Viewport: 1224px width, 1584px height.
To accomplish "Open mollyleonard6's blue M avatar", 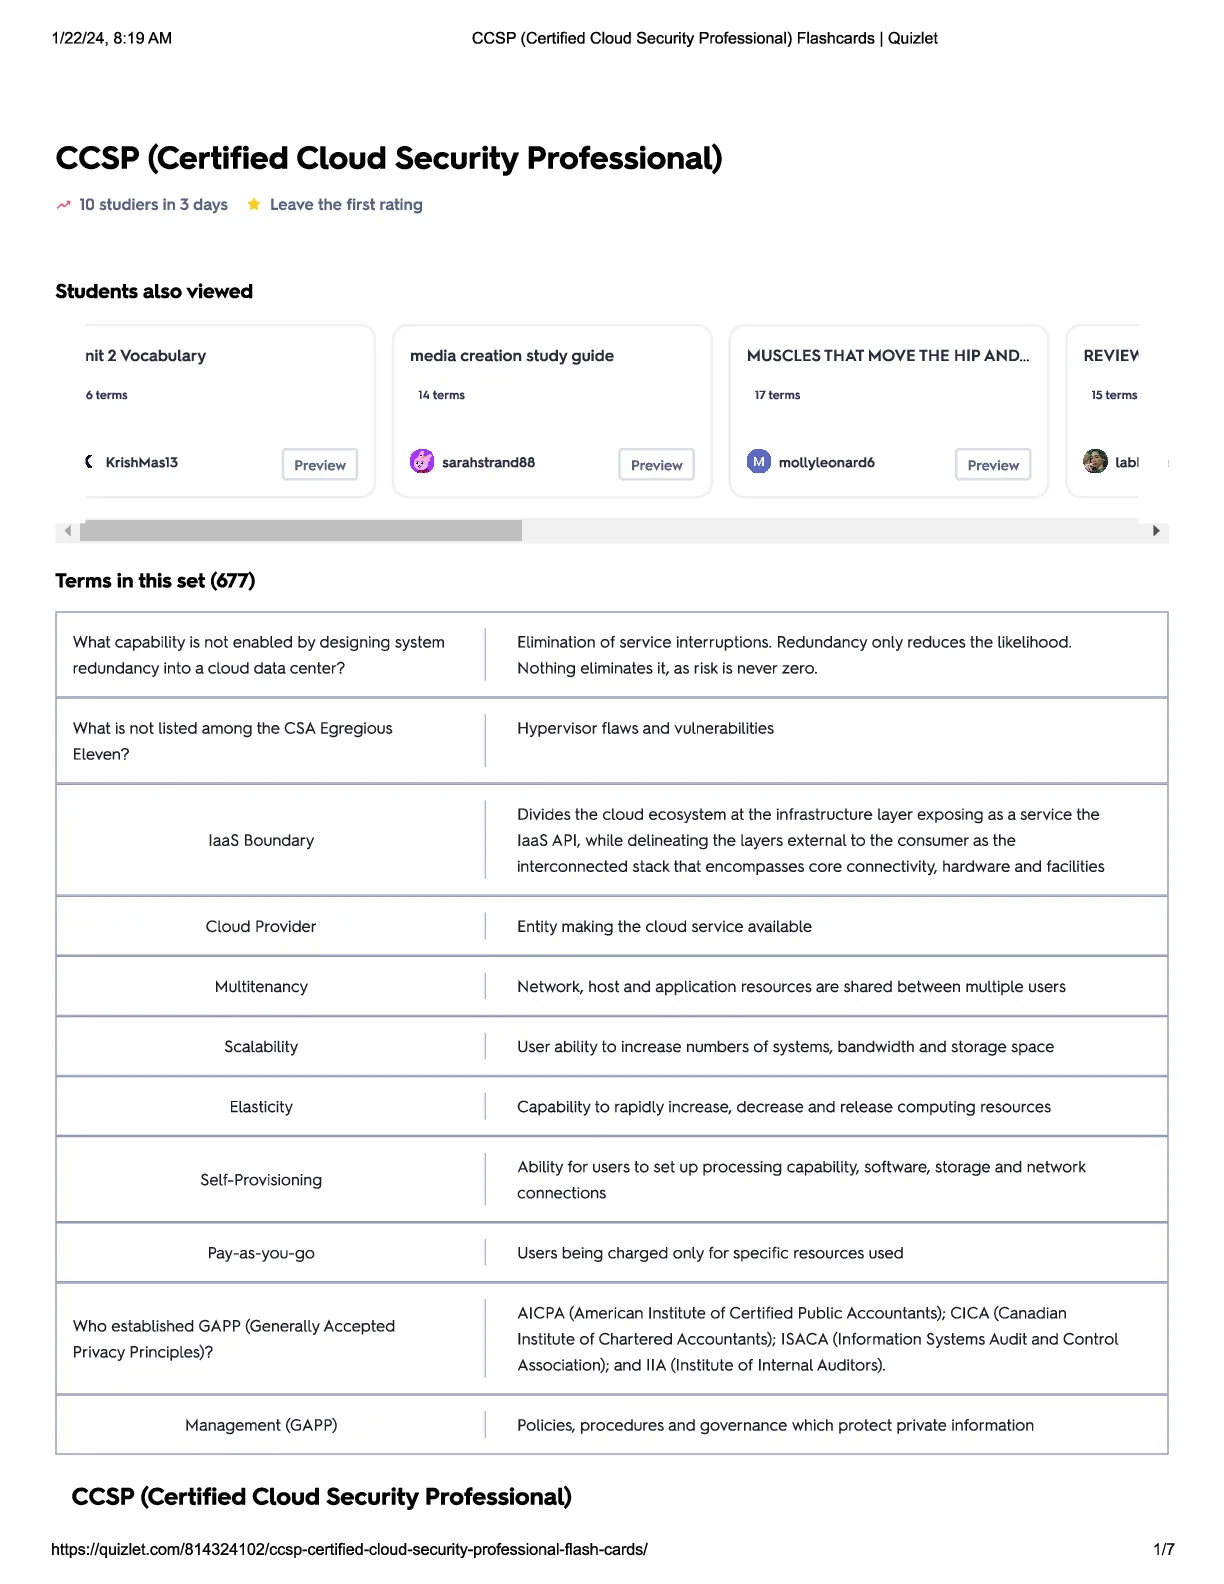I will pos(759,461).
